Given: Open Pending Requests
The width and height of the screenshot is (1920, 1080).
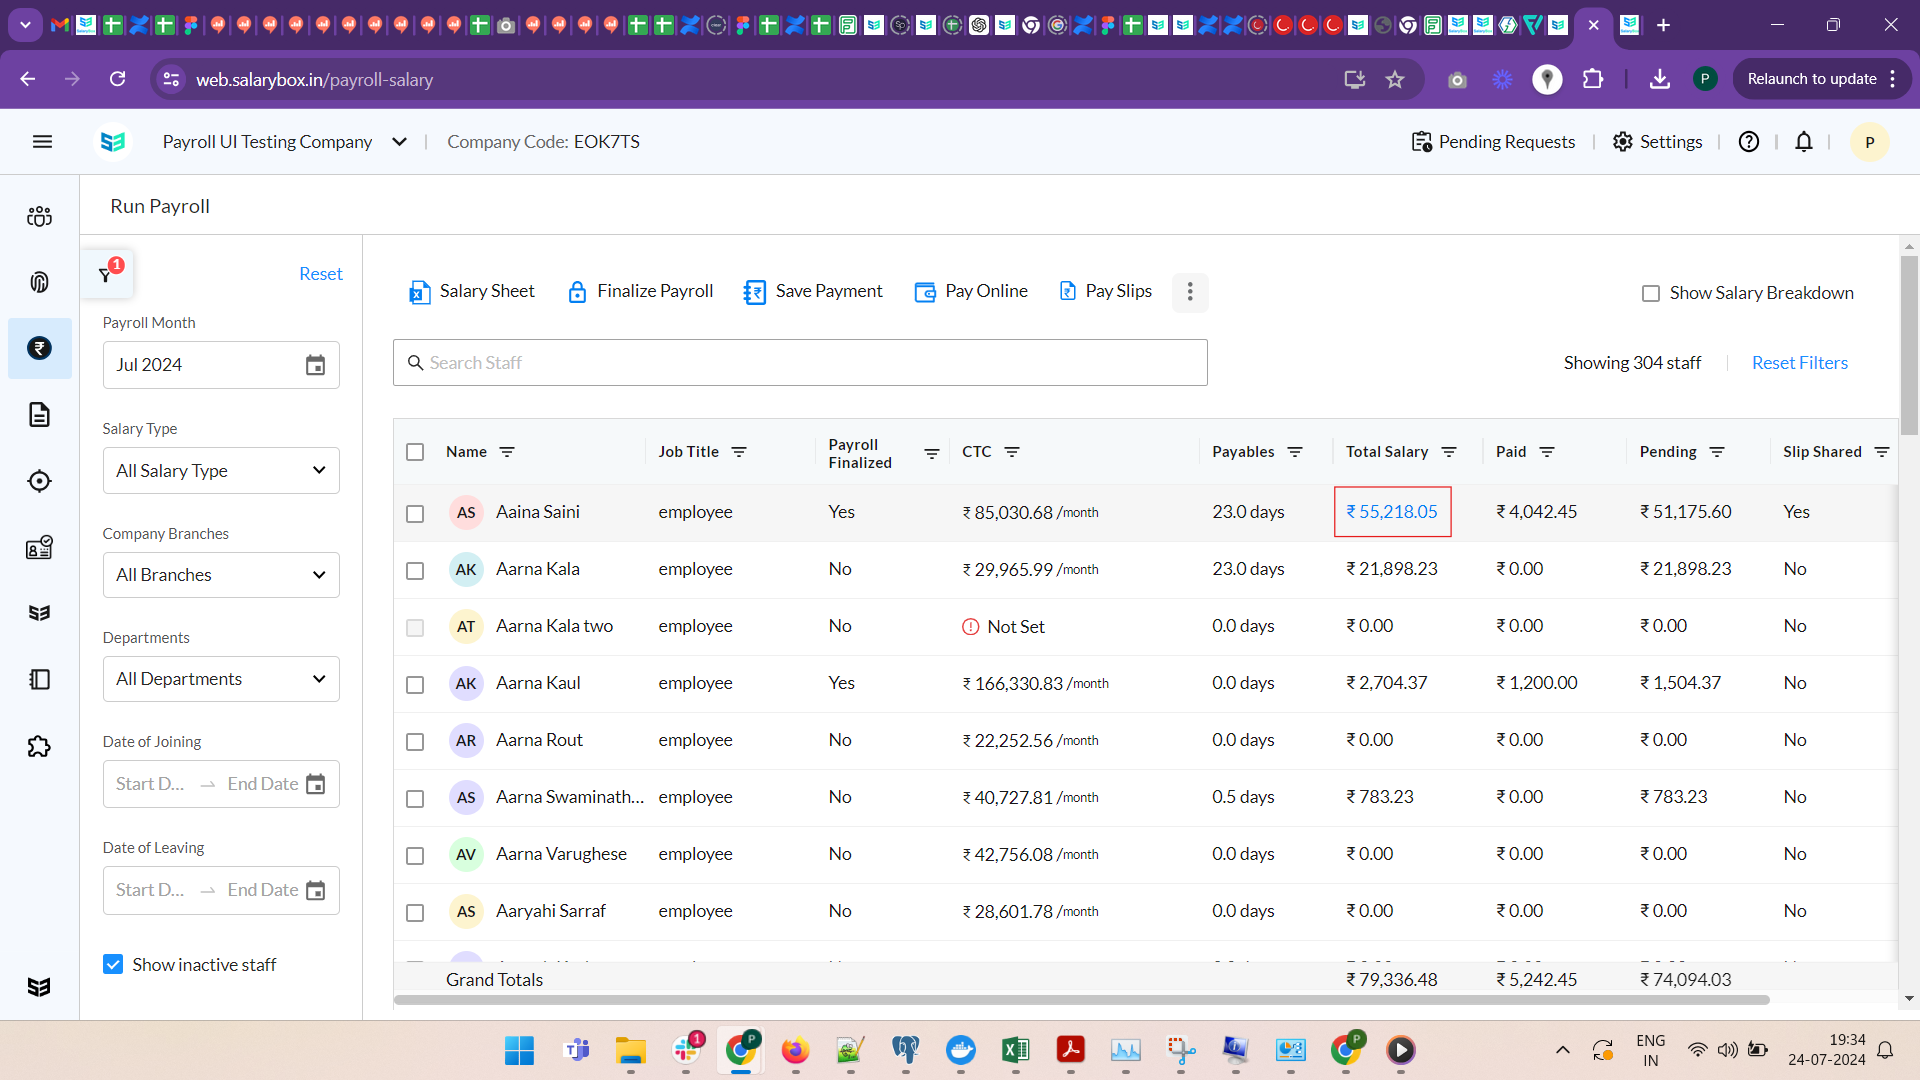Looking at the screenshot, I should pyautogui.click(x=1493, y=142).
